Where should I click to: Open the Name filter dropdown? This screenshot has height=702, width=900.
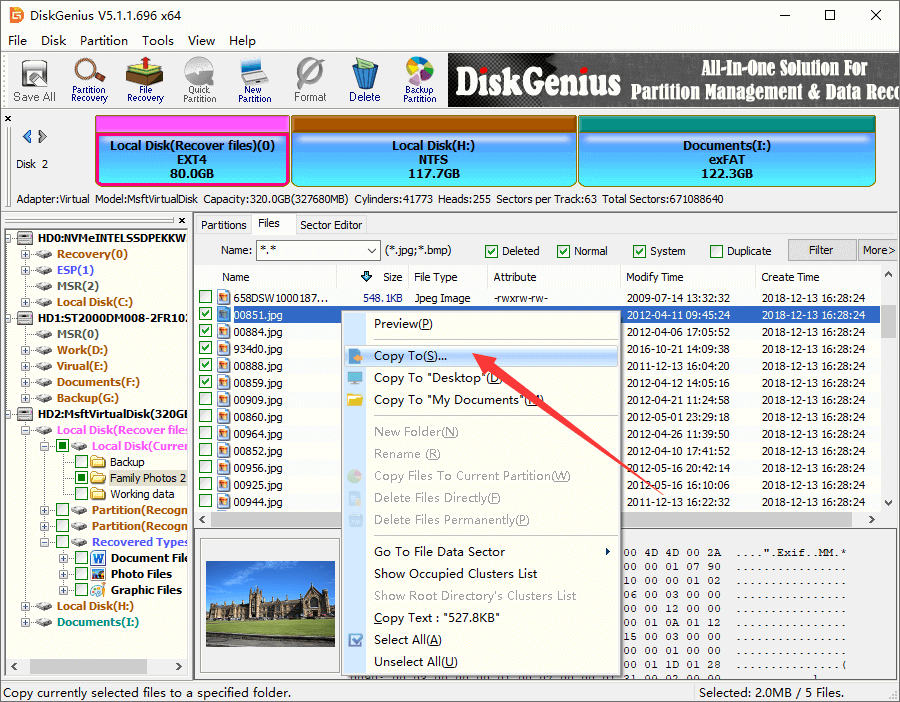coord(371,251)
